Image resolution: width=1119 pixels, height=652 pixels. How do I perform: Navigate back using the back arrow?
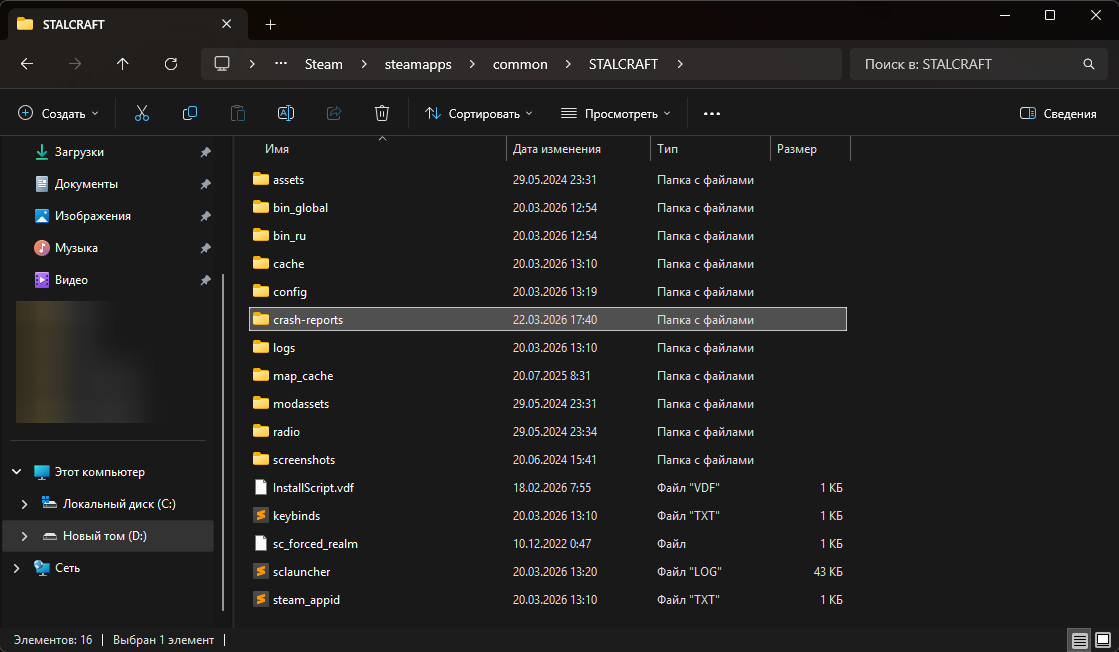[27, 64]
